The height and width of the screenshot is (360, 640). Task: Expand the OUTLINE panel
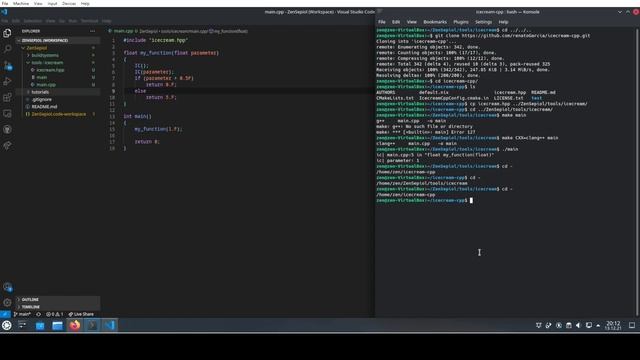click(x=57, y=299)
